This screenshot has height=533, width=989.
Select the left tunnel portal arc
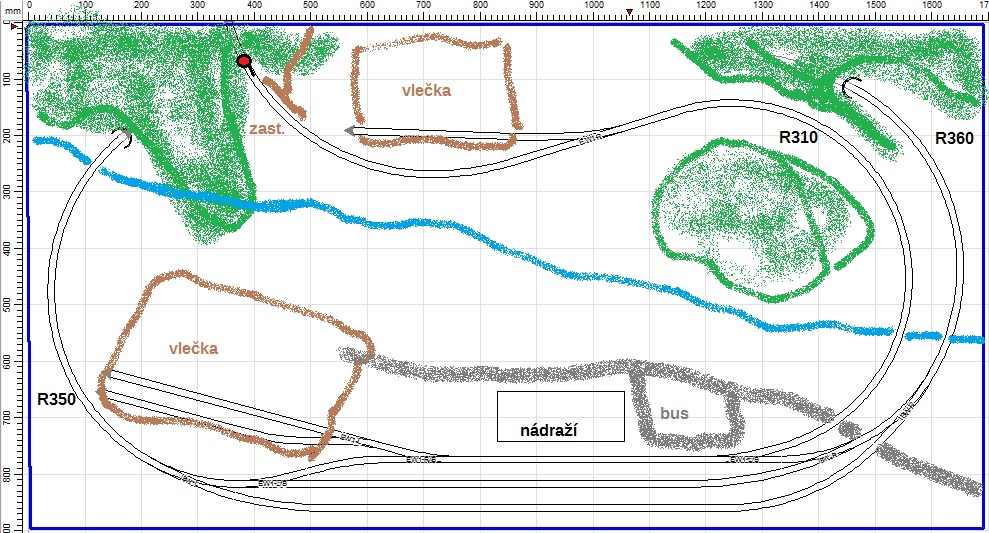point(126,140)
